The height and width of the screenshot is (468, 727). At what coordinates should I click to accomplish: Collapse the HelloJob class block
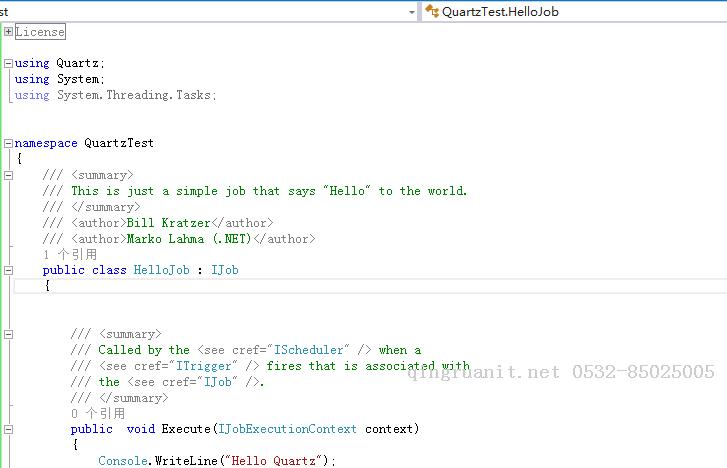coord(8,270)
